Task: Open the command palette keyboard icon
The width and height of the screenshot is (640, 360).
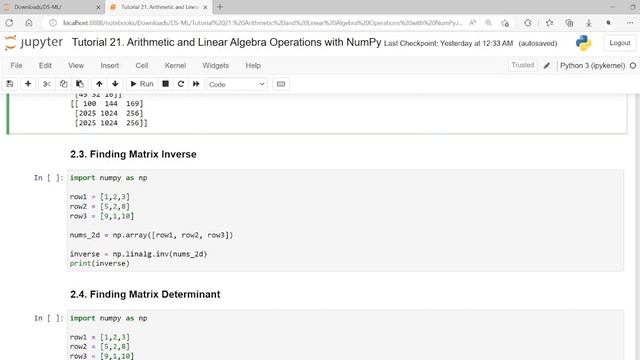Action: tap(281, 84)
